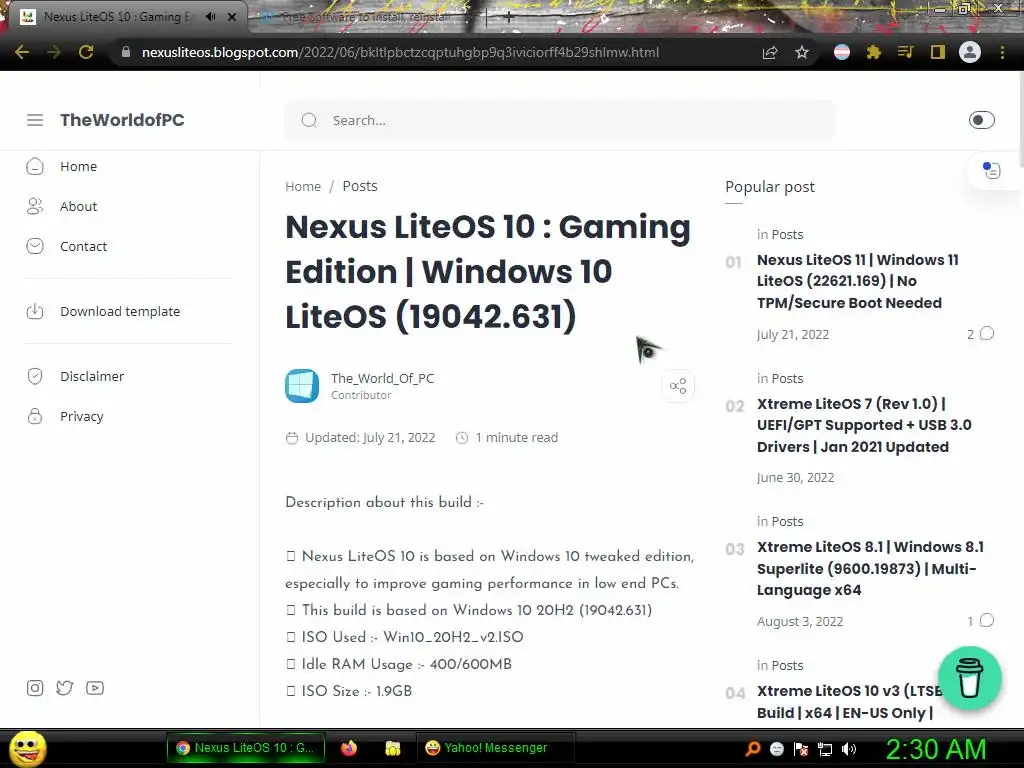Viewport: 1024px width, 768px height.
Task: Open the Chrome profile avatar
Action: click(970, 52)
